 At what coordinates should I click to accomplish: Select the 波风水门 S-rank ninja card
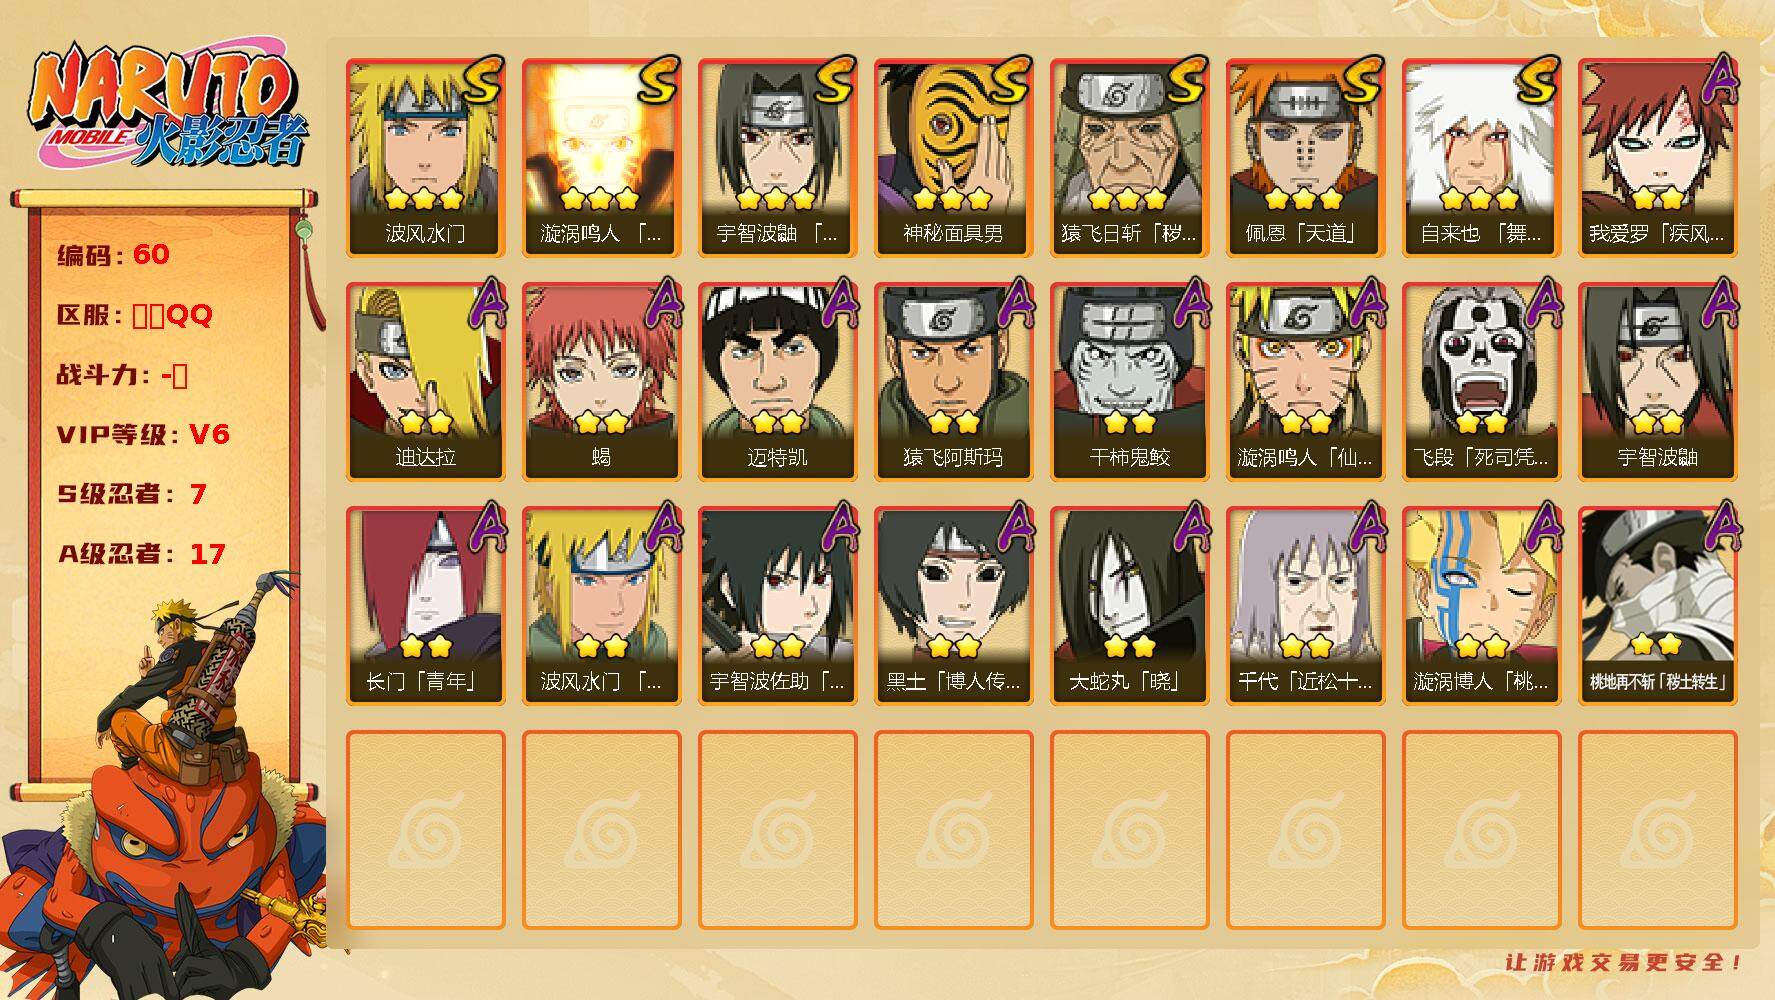(x=426, y=158)
